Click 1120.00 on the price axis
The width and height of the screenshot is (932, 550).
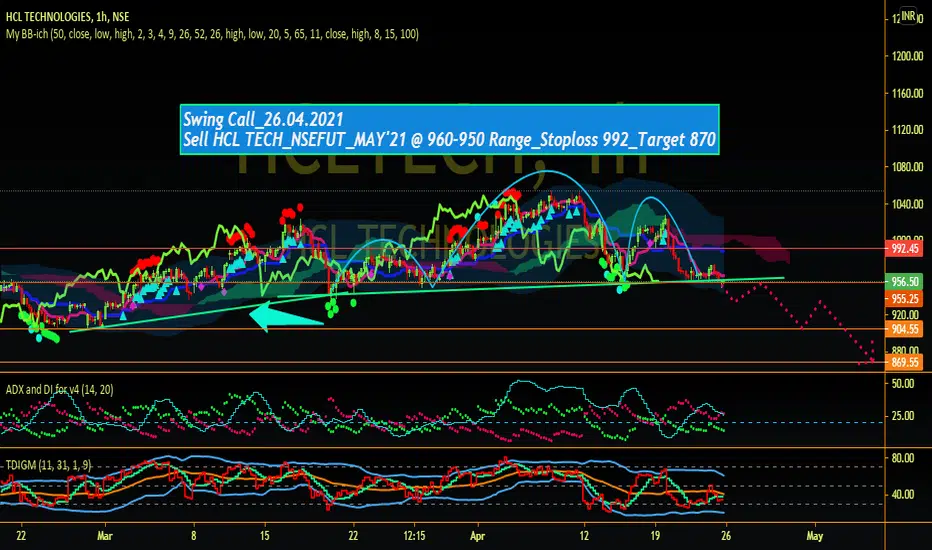point(907,130)
